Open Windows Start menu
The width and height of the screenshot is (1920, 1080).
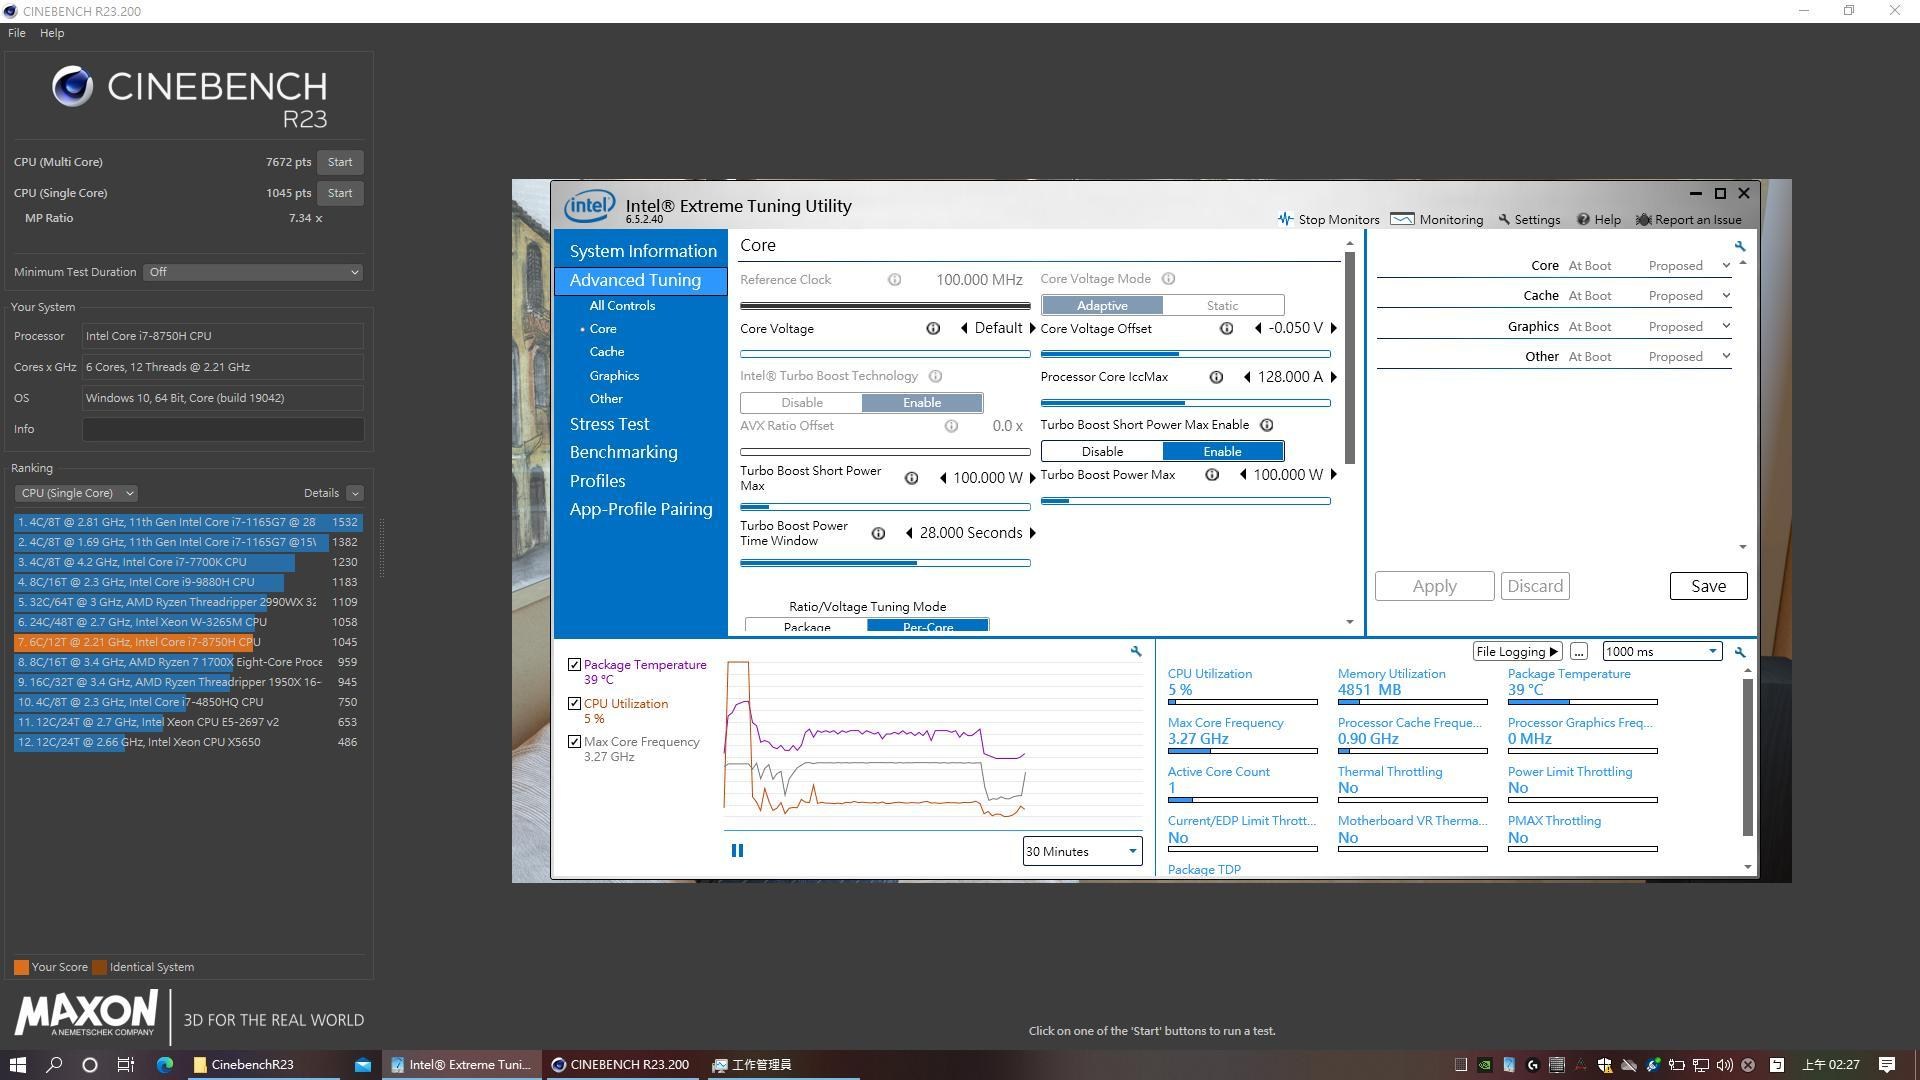click(x=17, y=1065)
